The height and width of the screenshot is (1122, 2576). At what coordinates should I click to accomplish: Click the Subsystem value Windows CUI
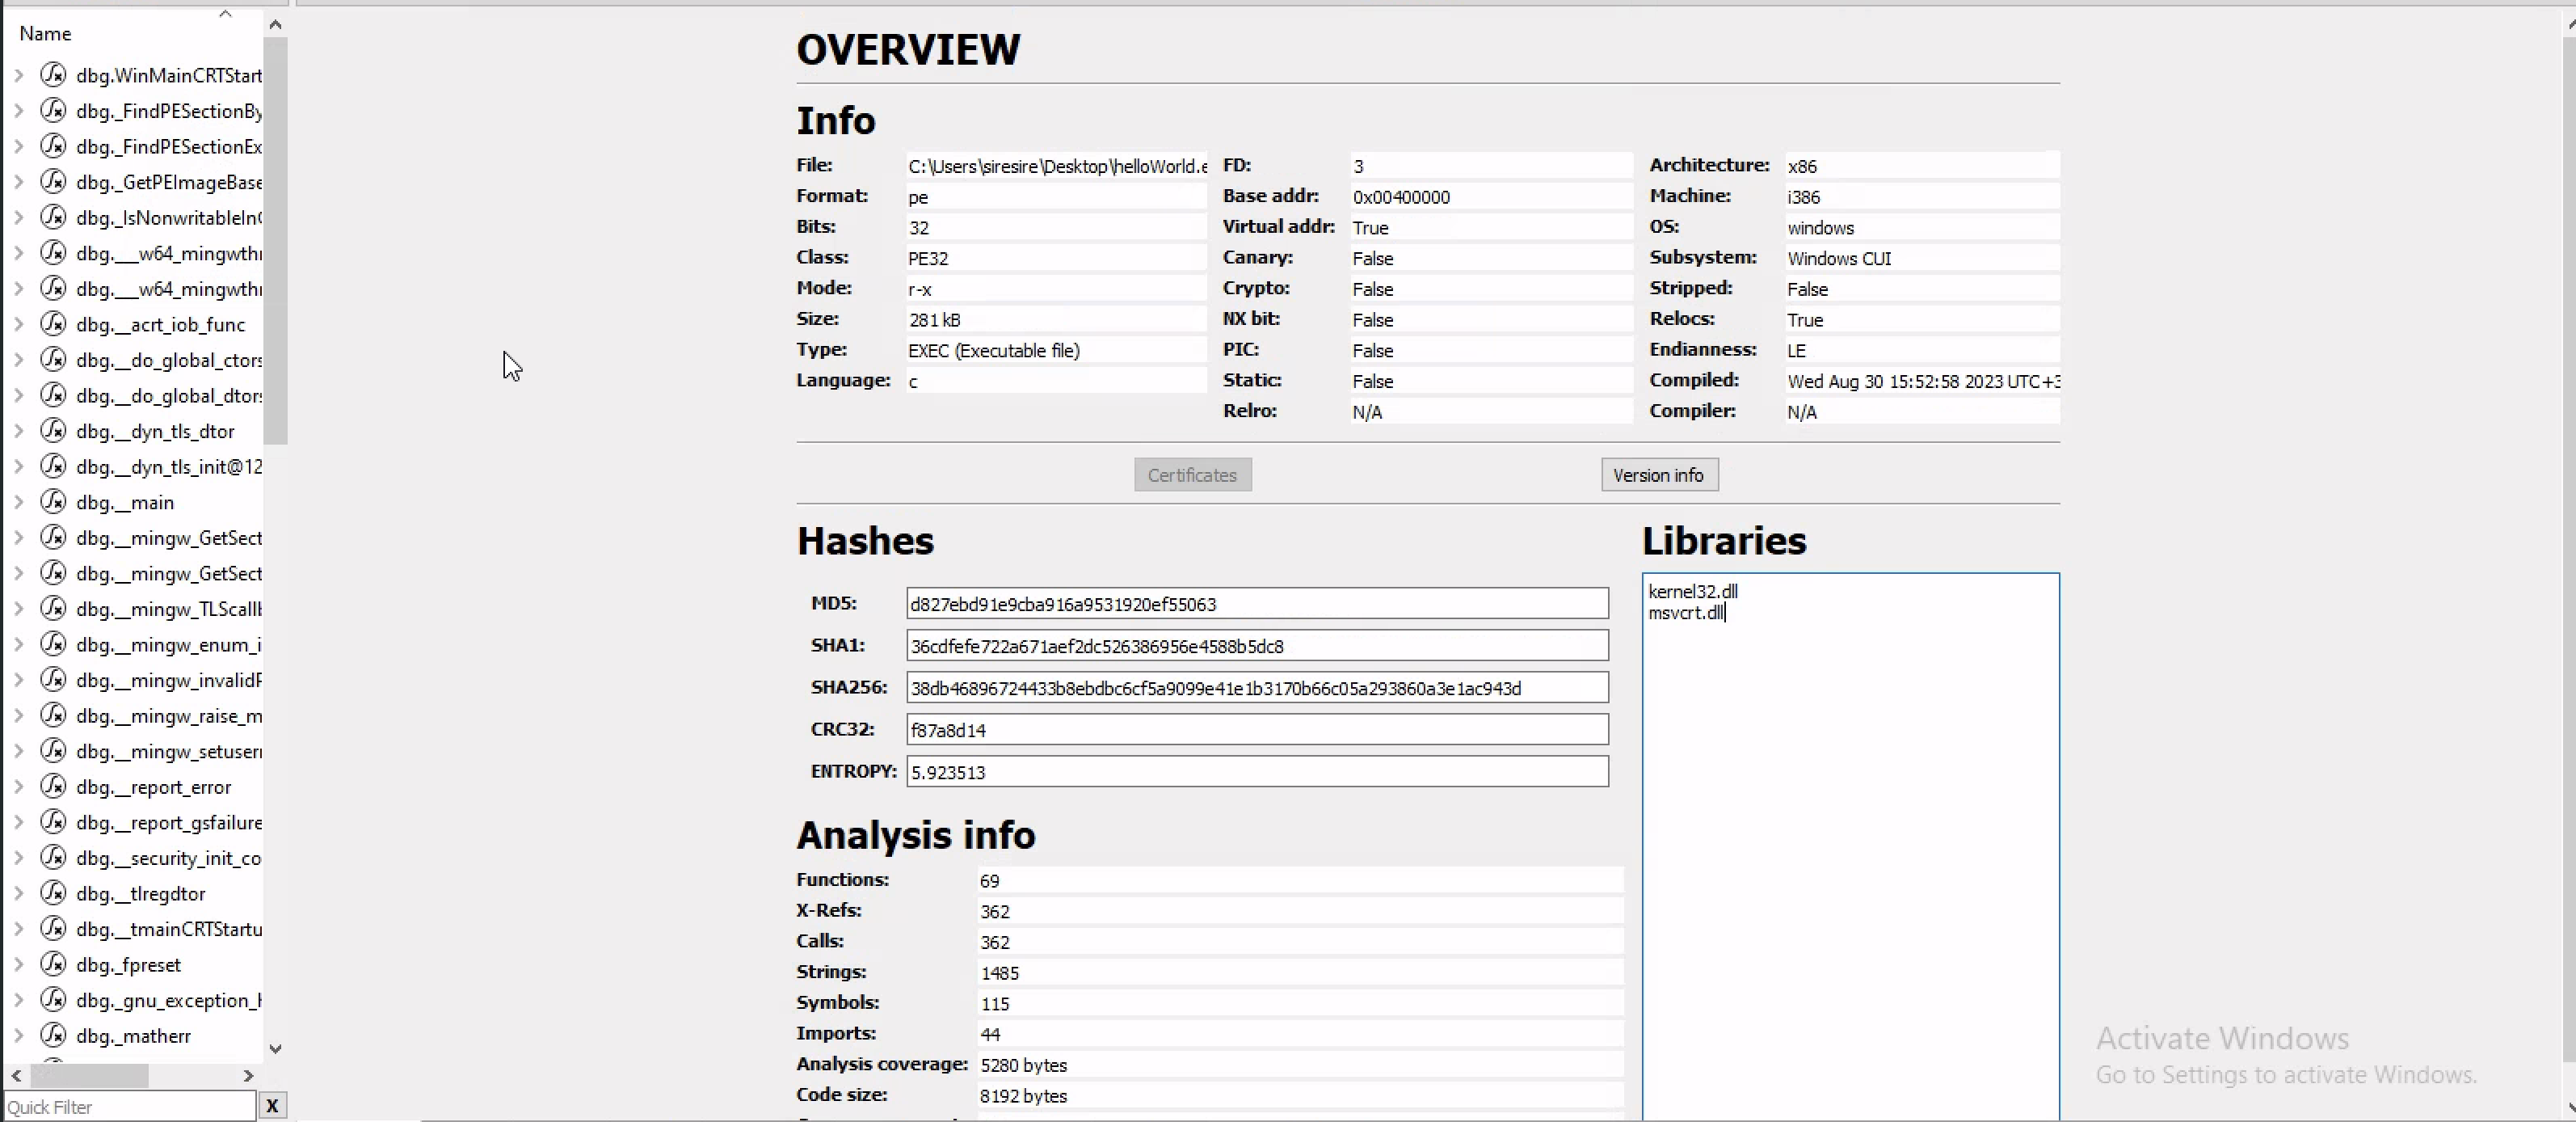click(x=1839, y=258)
